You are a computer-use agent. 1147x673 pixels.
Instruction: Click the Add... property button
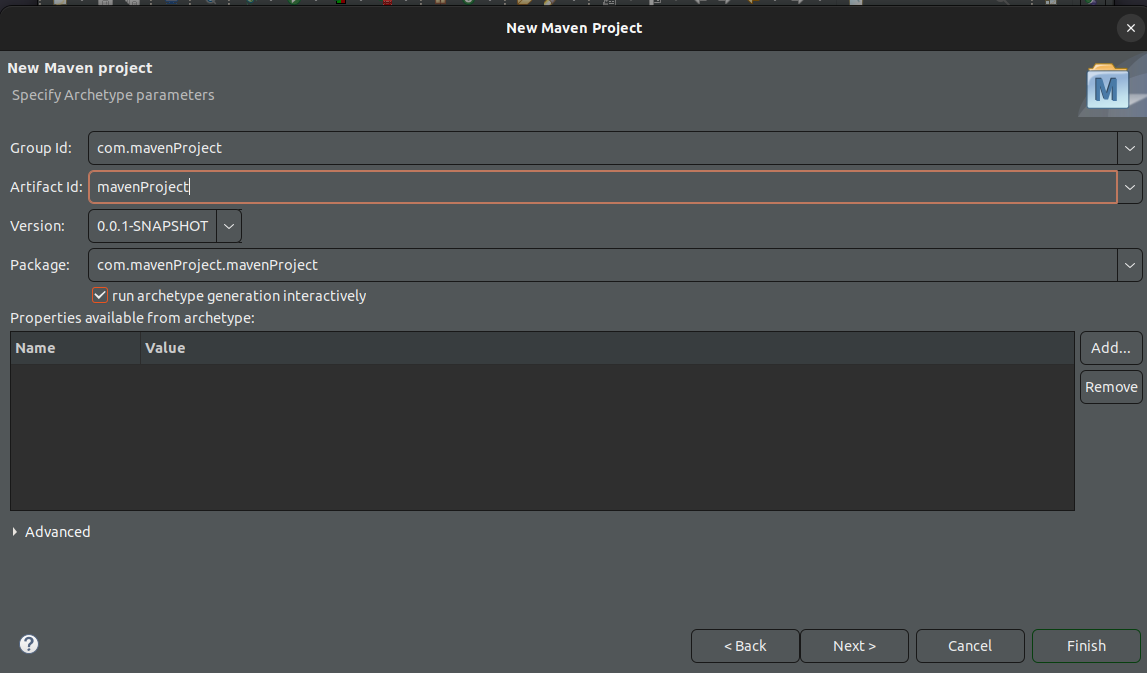click(1110, 347)
